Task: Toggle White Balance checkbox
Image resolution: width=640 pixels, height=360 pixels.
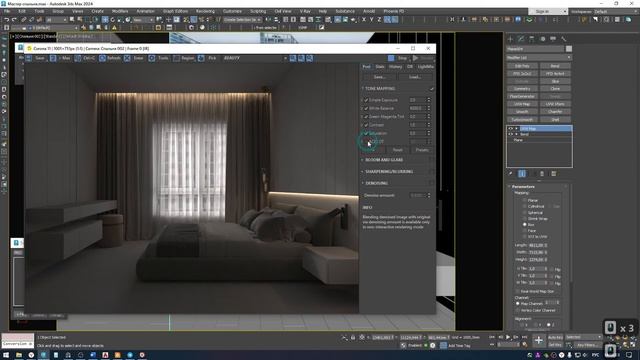Action: pyautogui.click(x=366, y=108)
